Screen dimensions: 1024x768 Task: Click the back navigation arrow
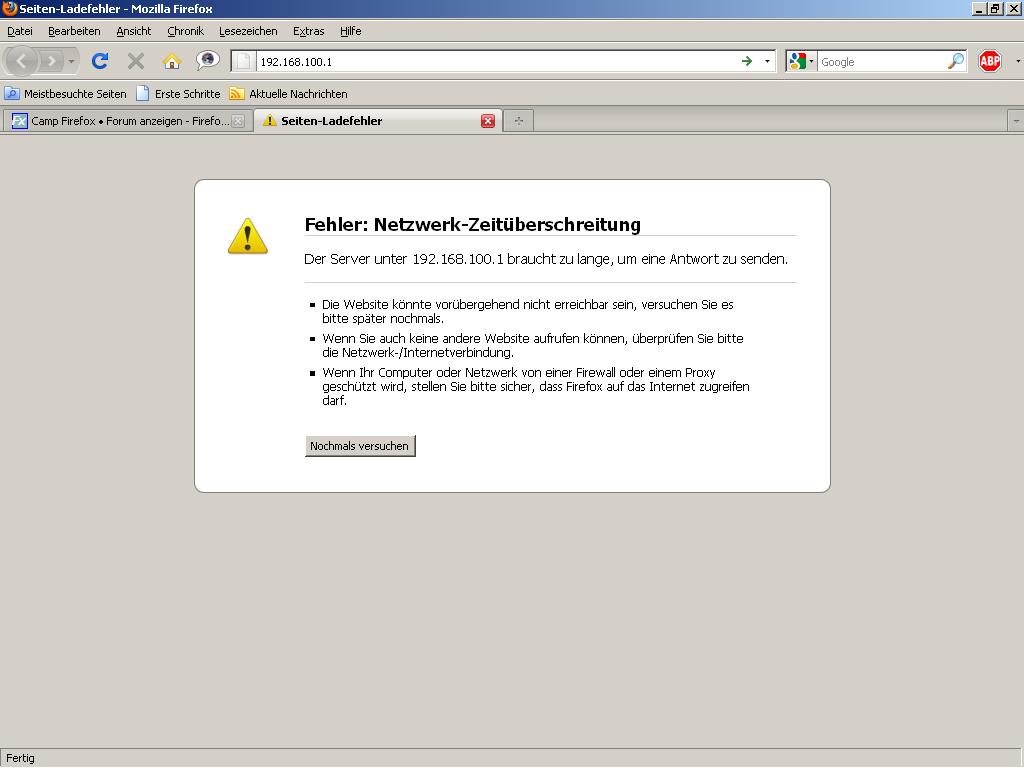(x=22, y=61)
